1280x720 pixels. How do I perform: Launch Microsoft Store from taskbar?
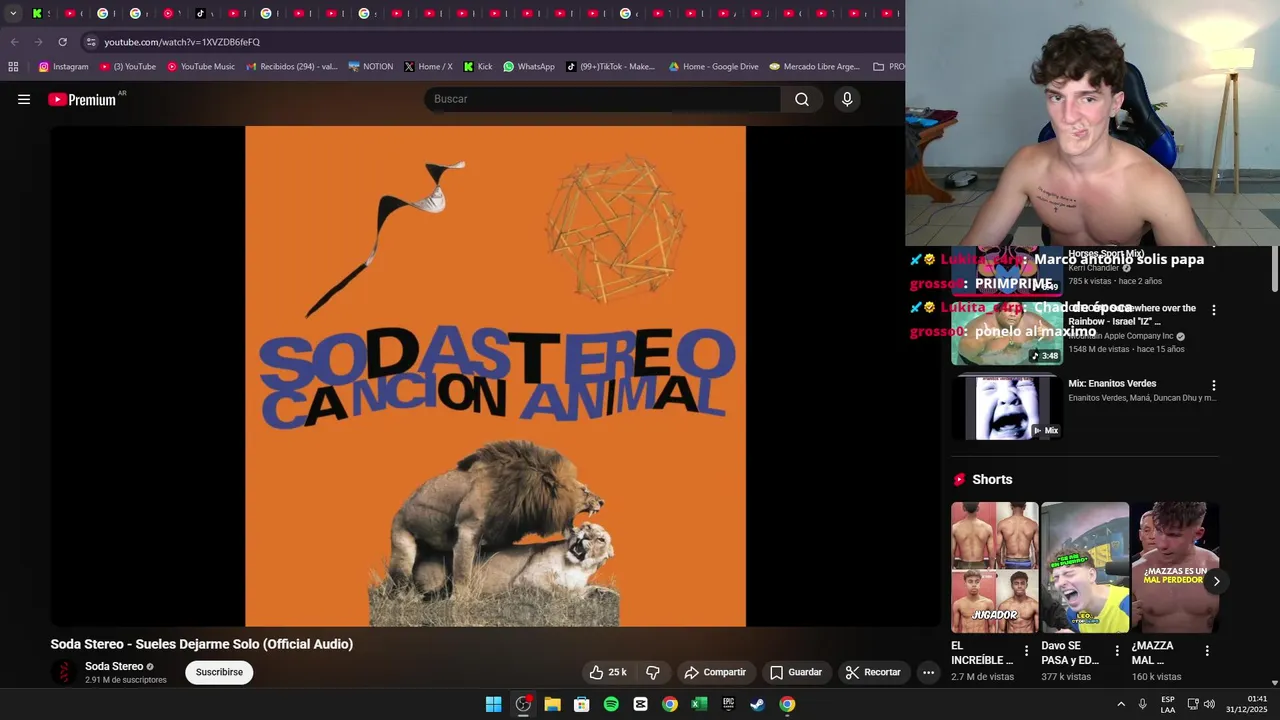coord(581,704)
